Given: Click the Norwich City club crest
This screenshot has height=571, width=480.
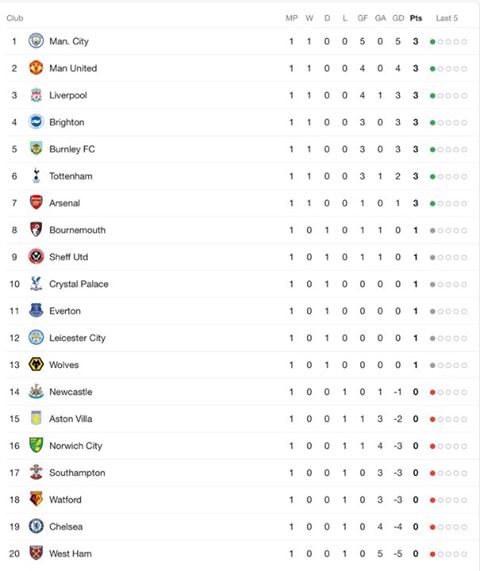Looking at the screenshot, I should (36, 445).
